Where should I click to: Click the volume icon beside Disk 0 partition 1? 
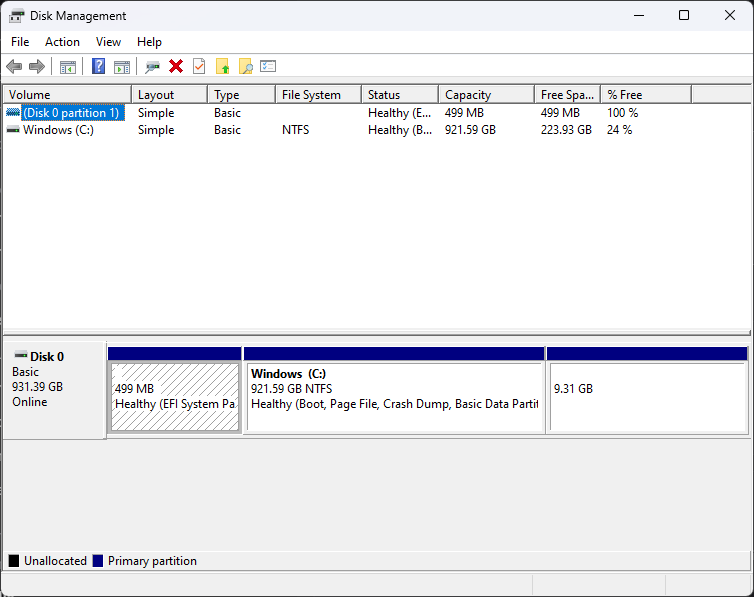(13, 112)
